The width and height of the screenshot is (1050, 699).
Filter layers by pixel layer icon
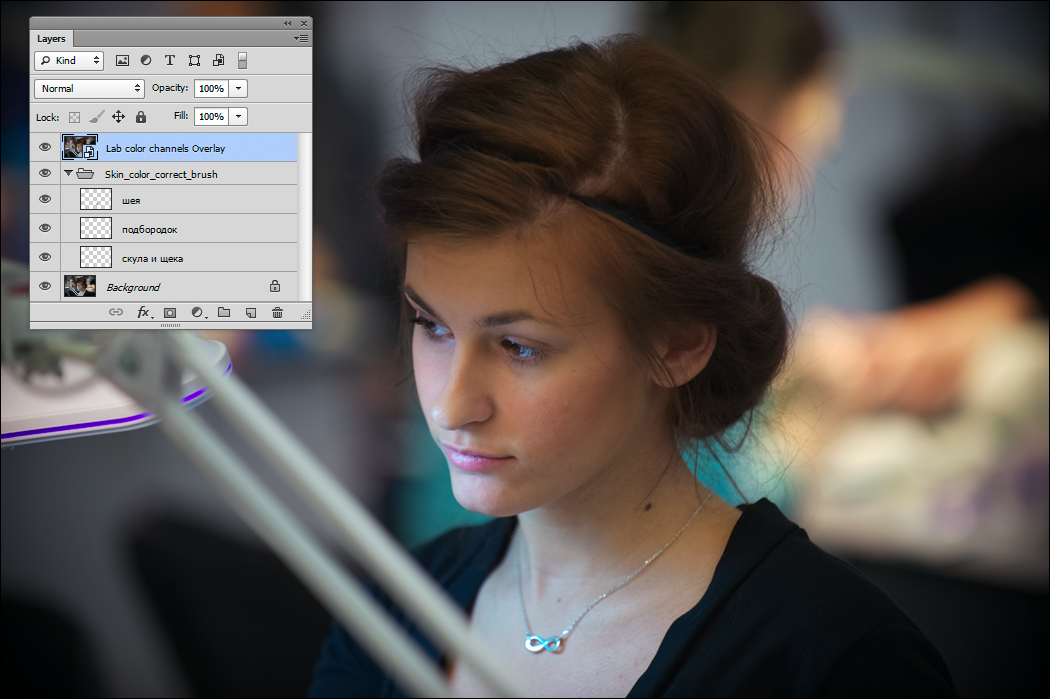[122, 61]
